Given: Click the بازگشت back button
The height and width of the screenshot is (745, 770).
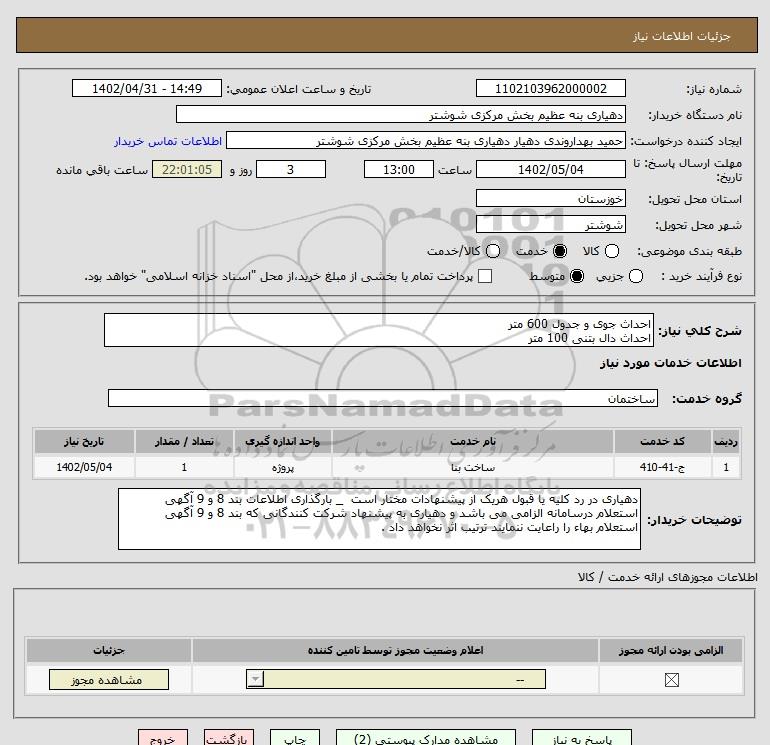Looking at the screenshot, I should (229, 738).
